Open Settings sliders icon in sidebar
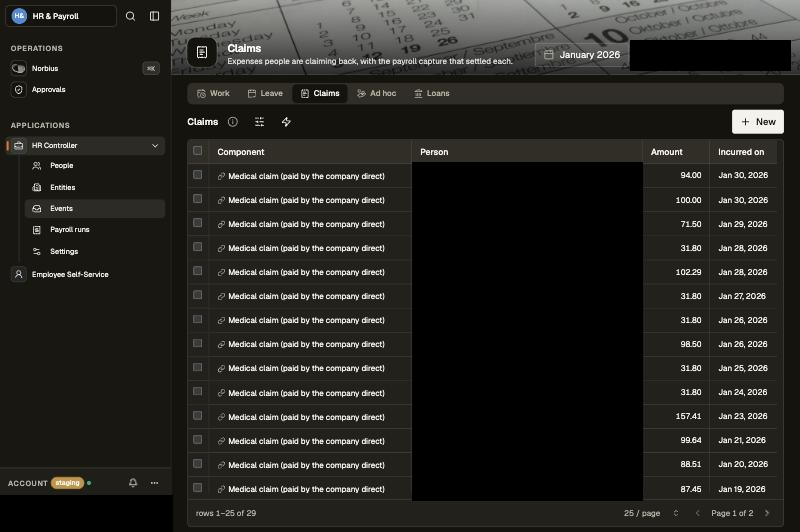 [x=37, y=251]
